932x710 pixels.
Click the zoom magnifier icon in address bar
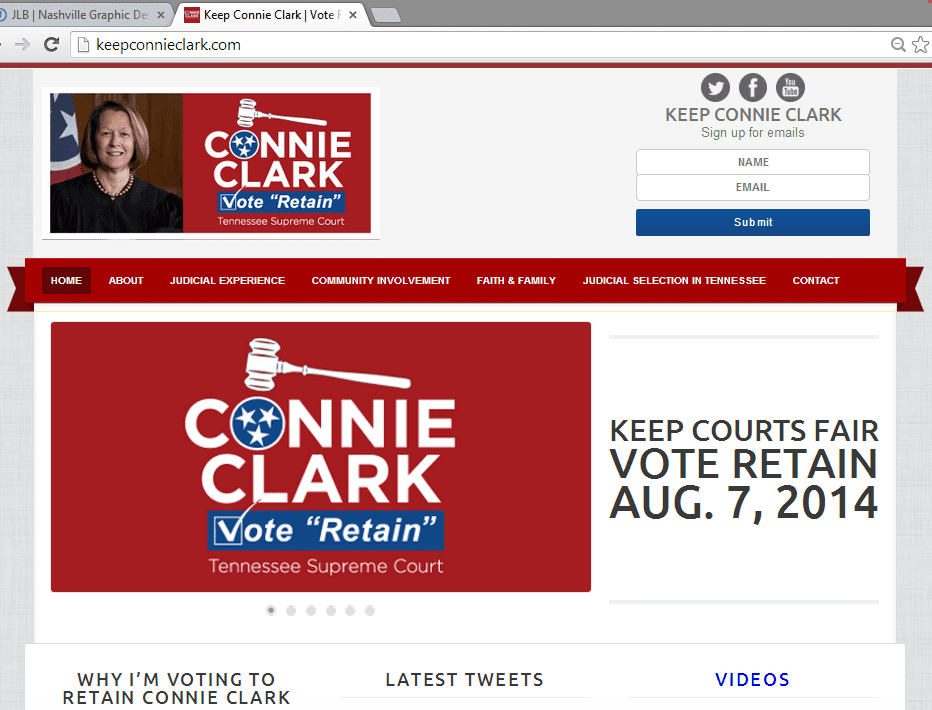point(898,45)
